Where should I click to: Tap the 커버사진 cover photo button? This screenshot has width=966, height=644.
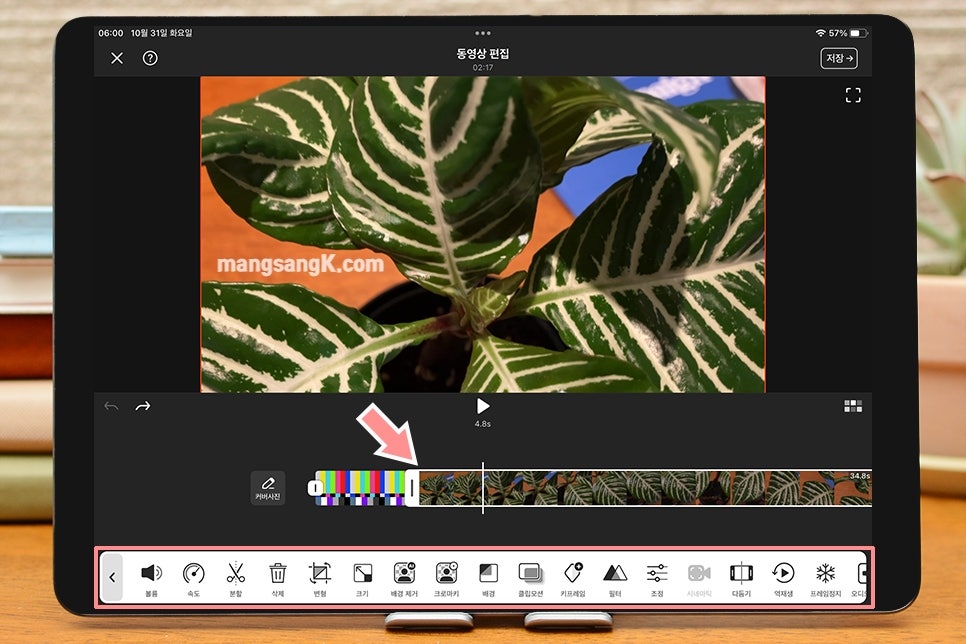[267, 488]
